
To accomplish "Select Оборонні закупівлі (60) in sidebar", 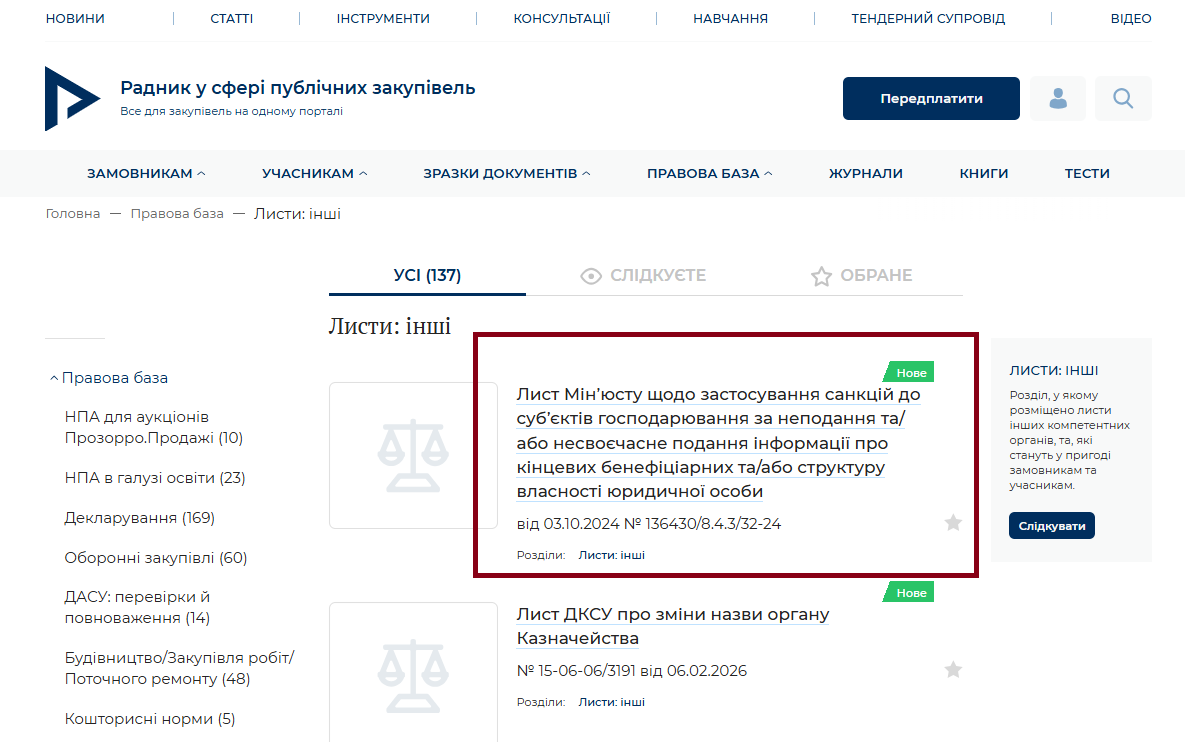I will click(155, 558).
